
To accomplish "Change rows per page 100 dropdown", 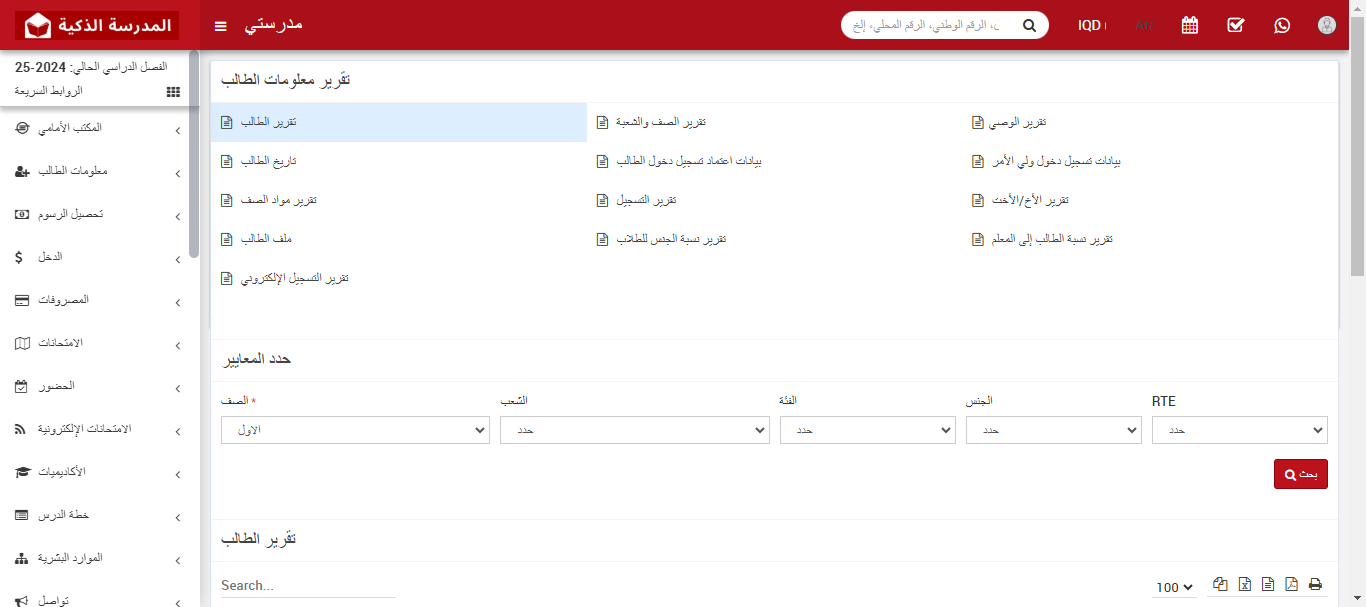I will [x=1174, y=588].
